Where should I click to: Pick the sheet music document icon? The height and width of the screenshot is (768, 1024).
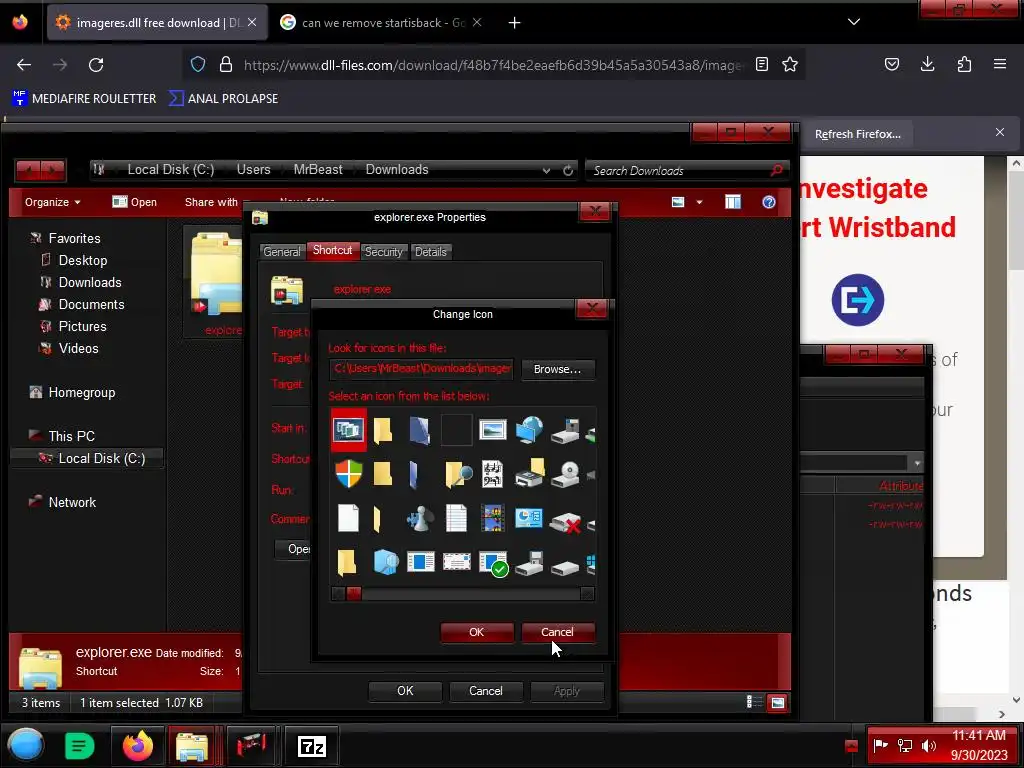492,474
